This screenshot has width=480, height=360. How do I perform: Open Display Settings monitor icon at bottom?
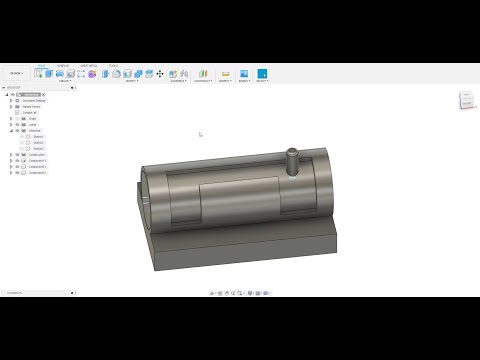pyautogui.click(x=250, y=293)
